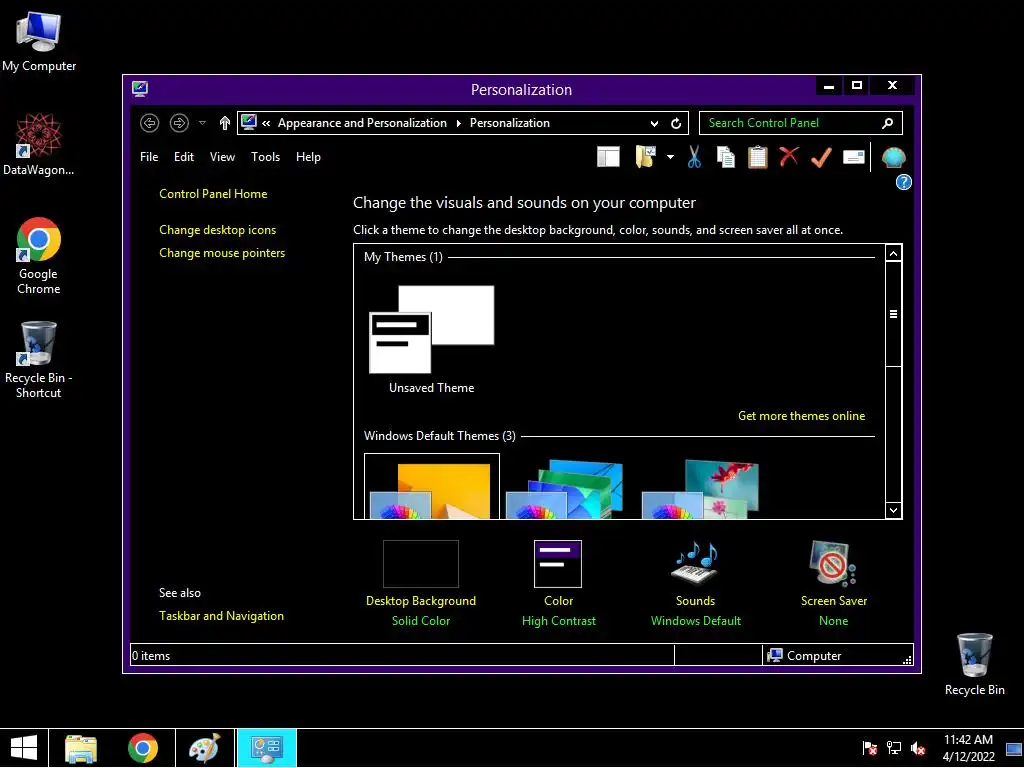Open Change mouse pointers link

(222, 253)
